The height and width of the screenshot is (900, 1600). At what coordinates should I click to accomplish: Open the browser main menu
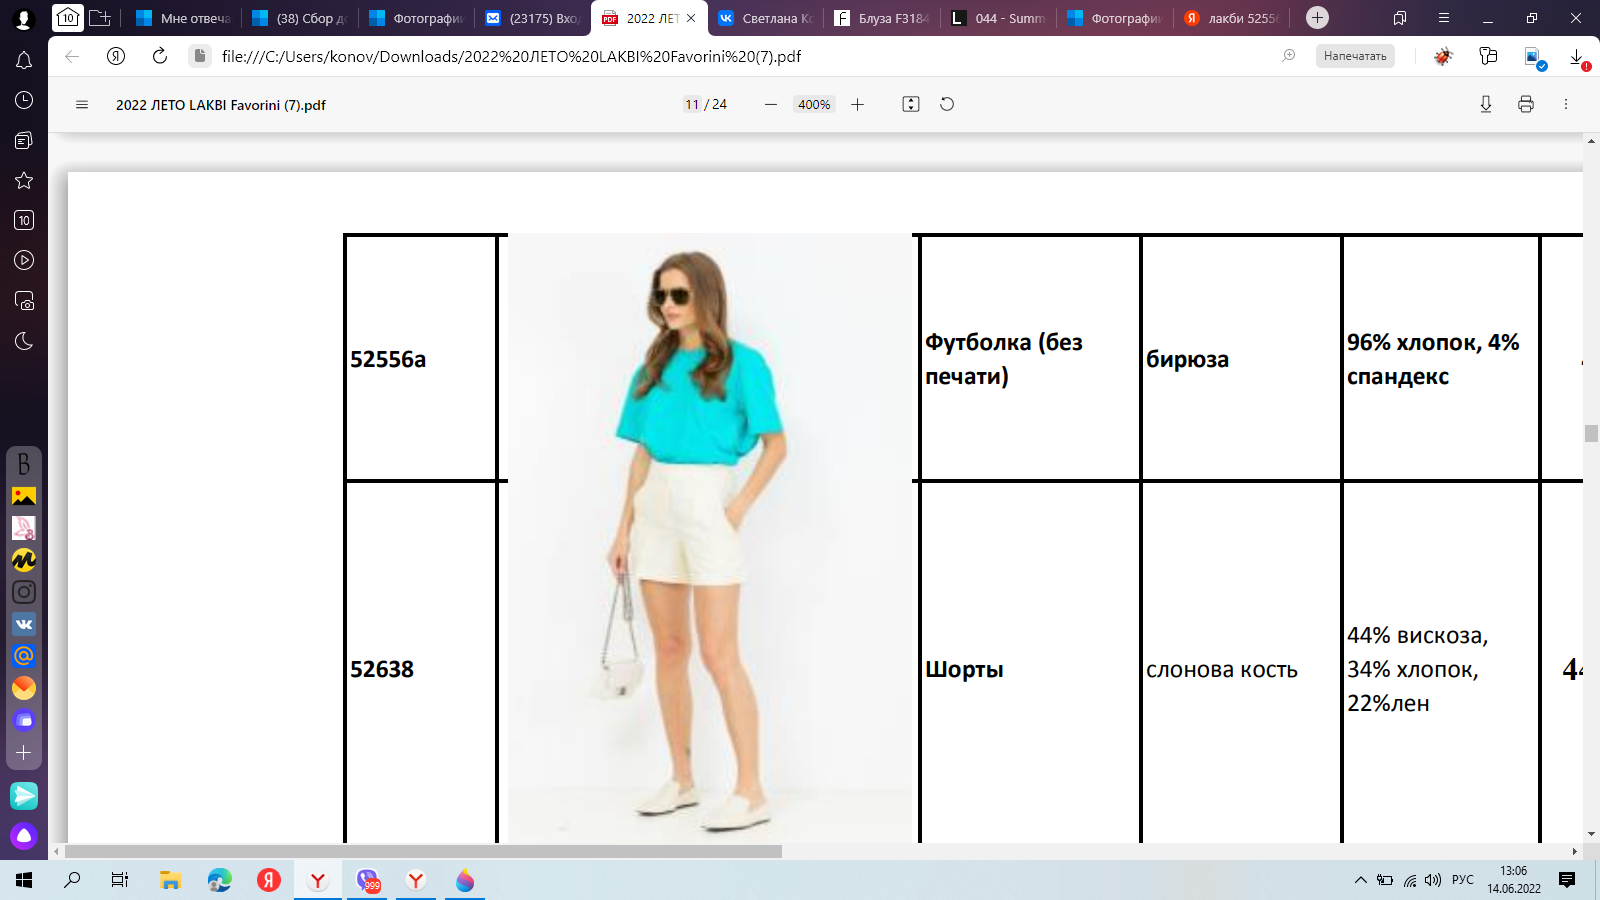point(1443,18)
